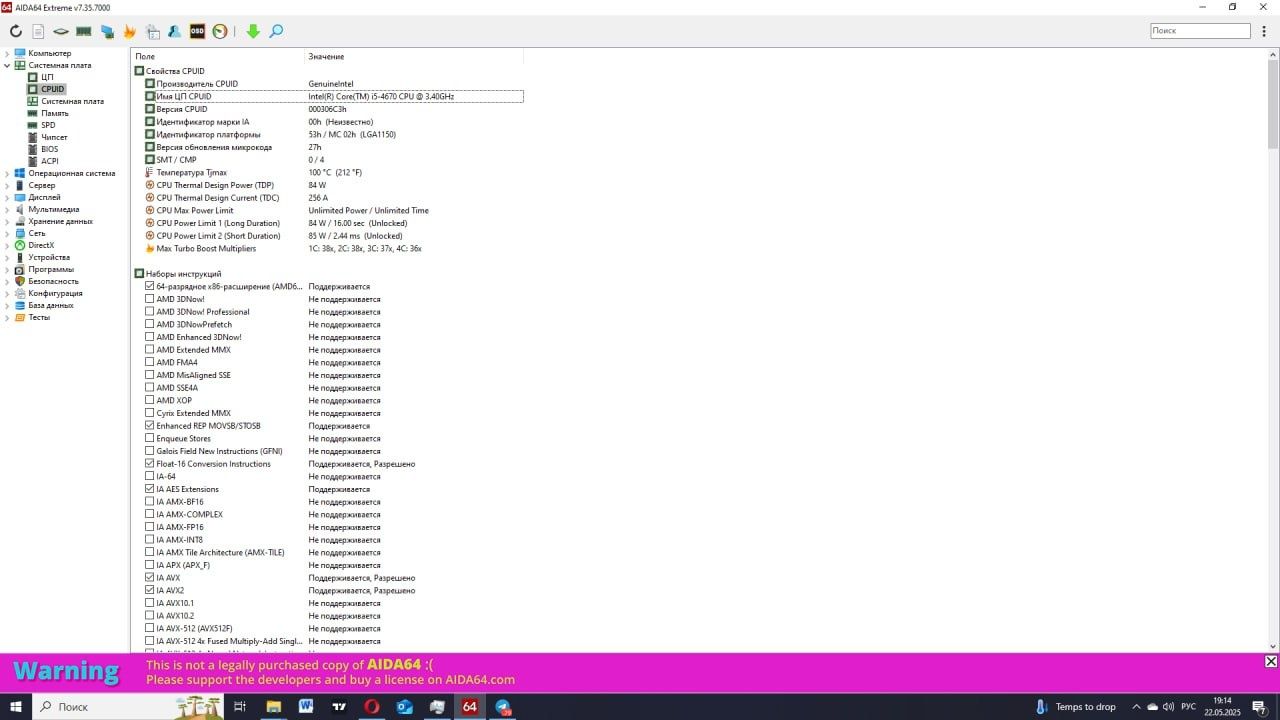Toggle the AMD FMA4 checkbox
The height and width of the screenshot is (720, 1280).
click(x=149, y=362)
